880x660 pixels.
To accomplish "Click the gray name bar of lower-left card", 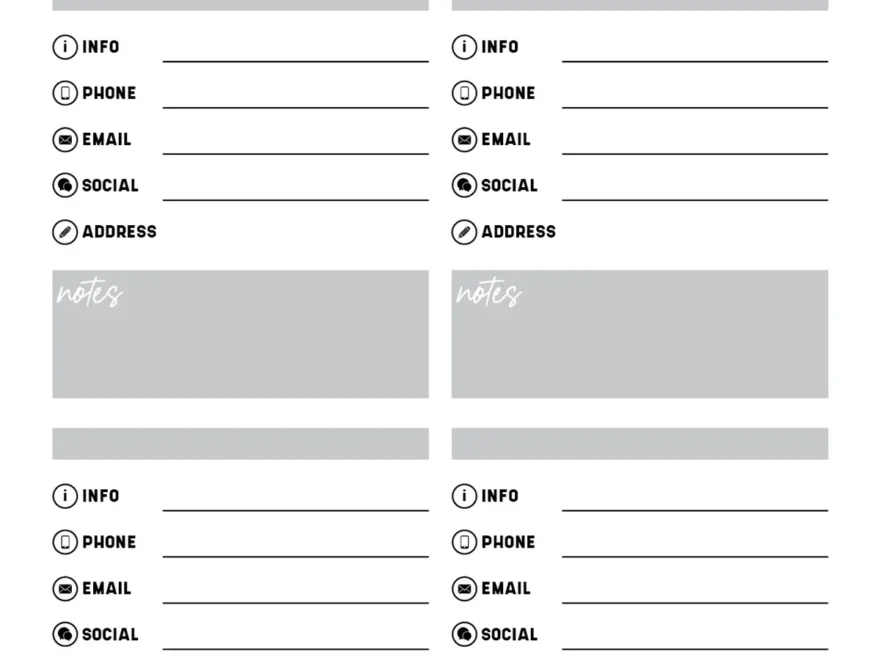I will click(240, 444).
